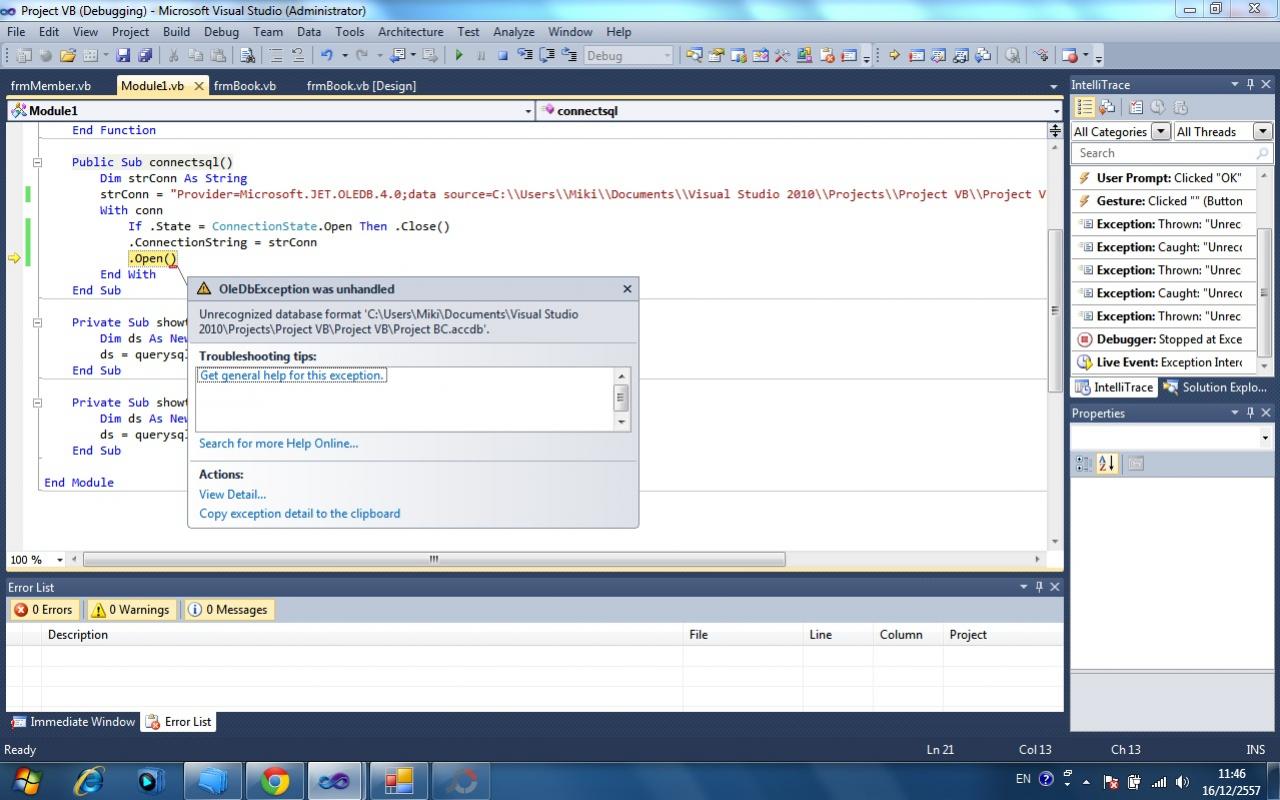
Task: Collapse the second Private Sub showt outline
Action: click(x=38, y=402)
